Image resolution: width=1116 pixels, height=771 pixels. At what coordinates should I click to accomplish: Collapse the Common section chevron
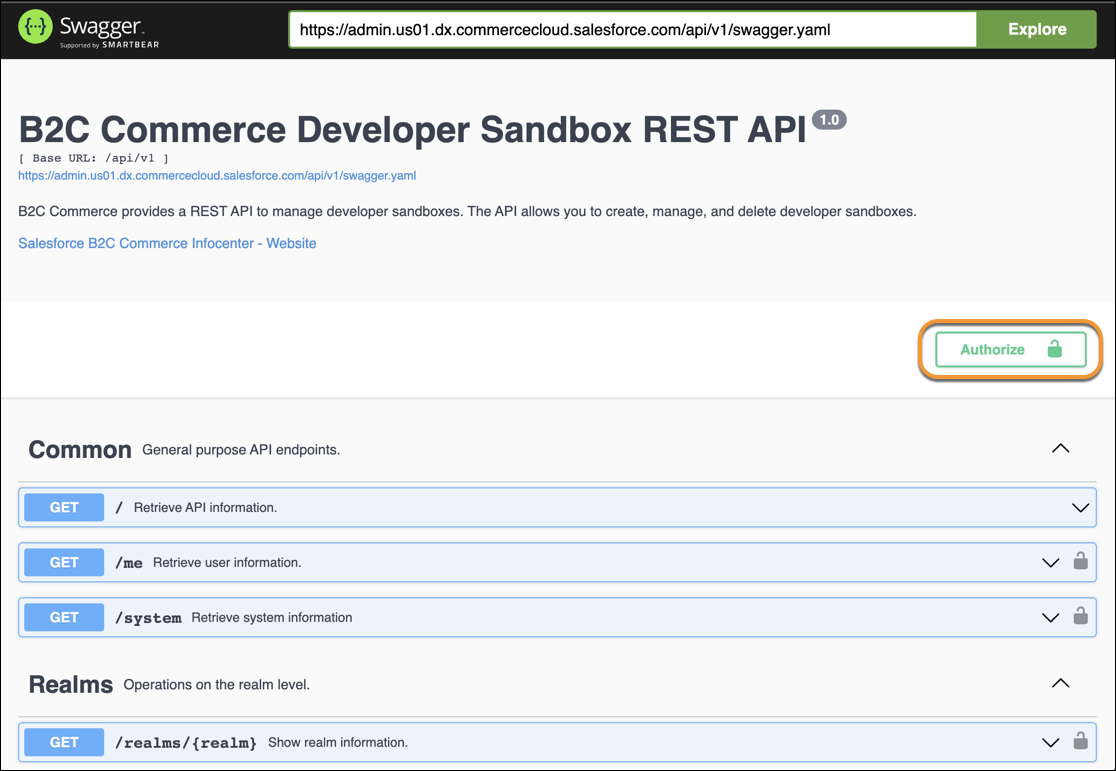tap(1060, 449)
